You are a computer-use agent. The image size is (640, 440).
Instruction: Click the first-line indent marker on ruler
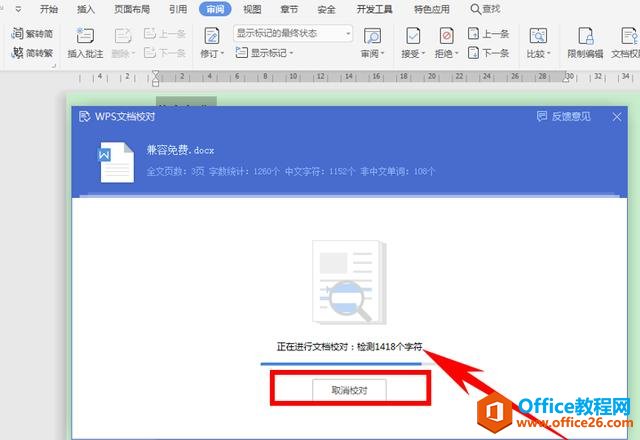(156, 74)
